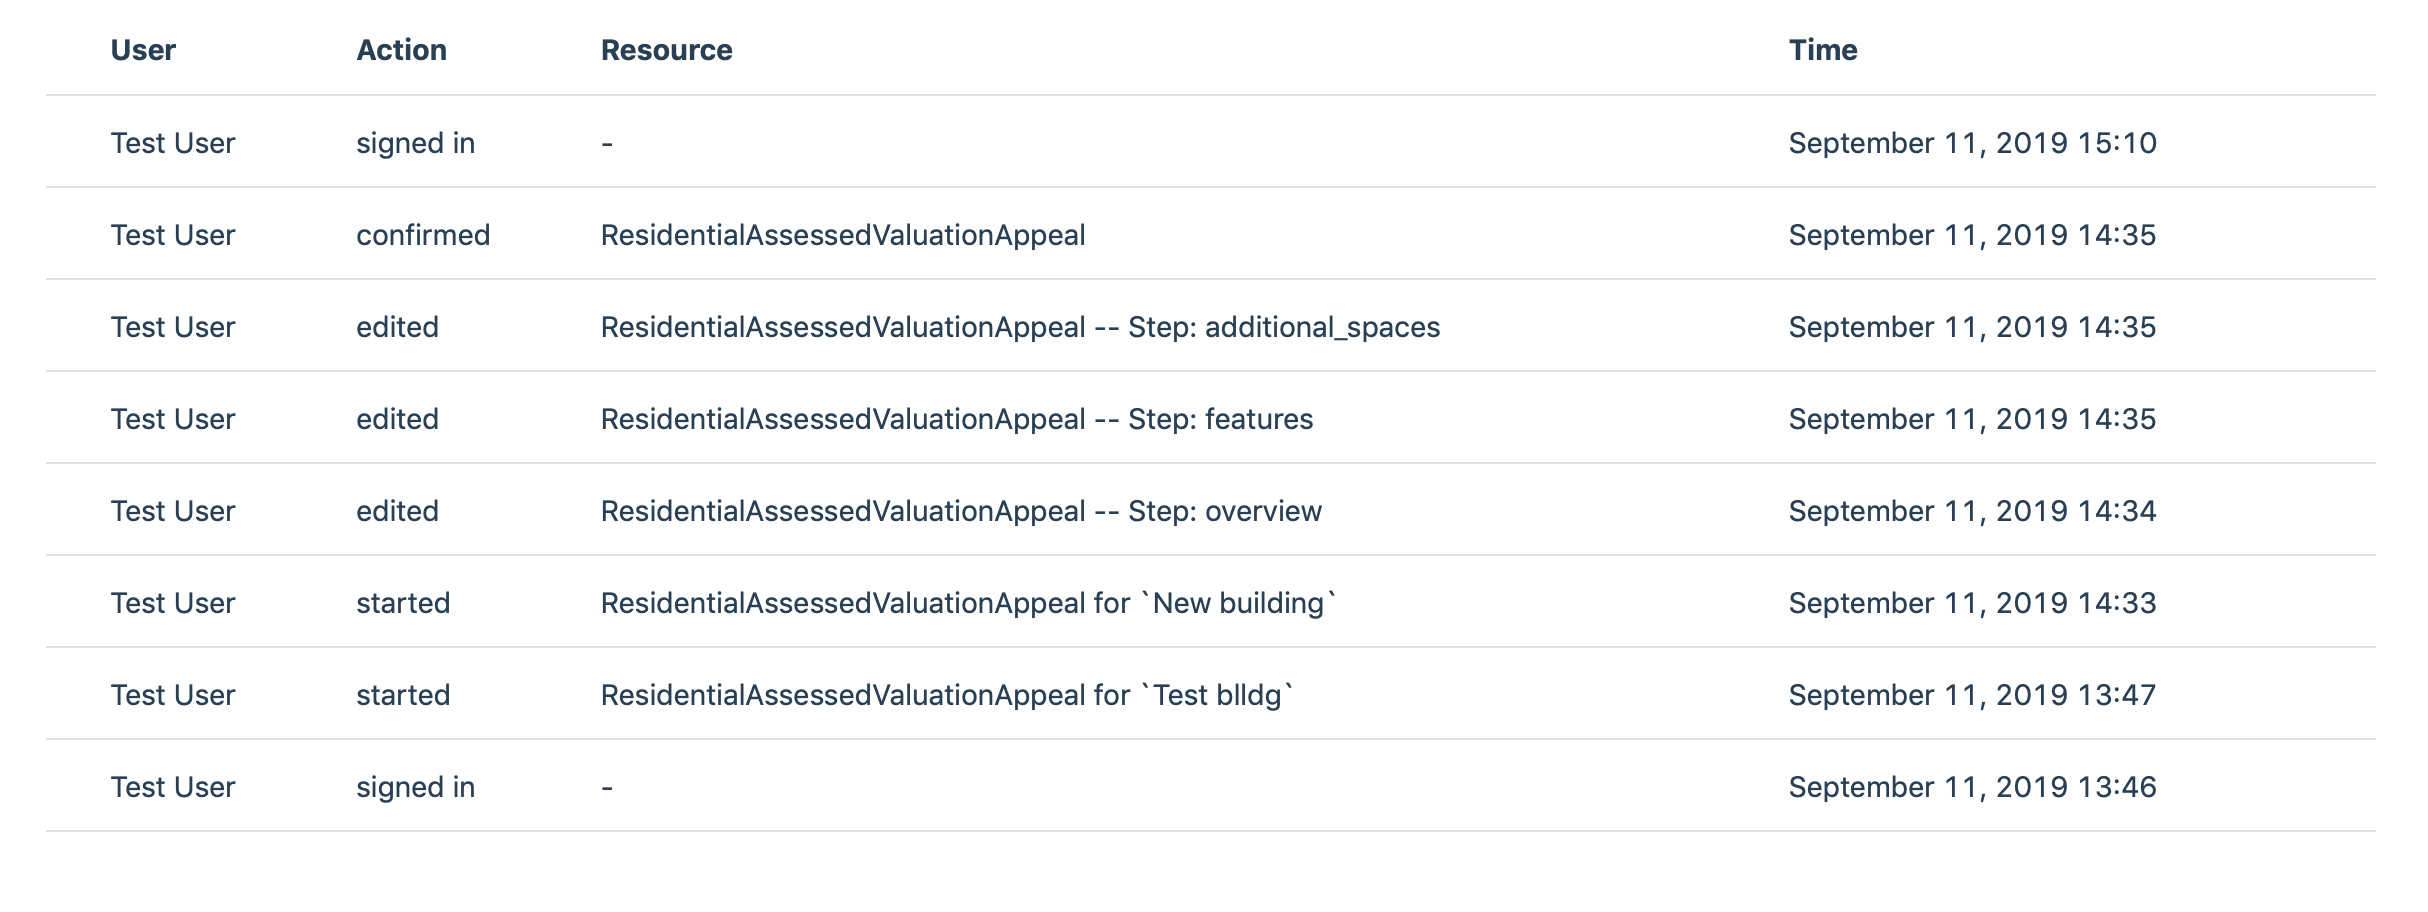
Task: Click "edited" in the Step: features row
Action: tap(397, 419)
